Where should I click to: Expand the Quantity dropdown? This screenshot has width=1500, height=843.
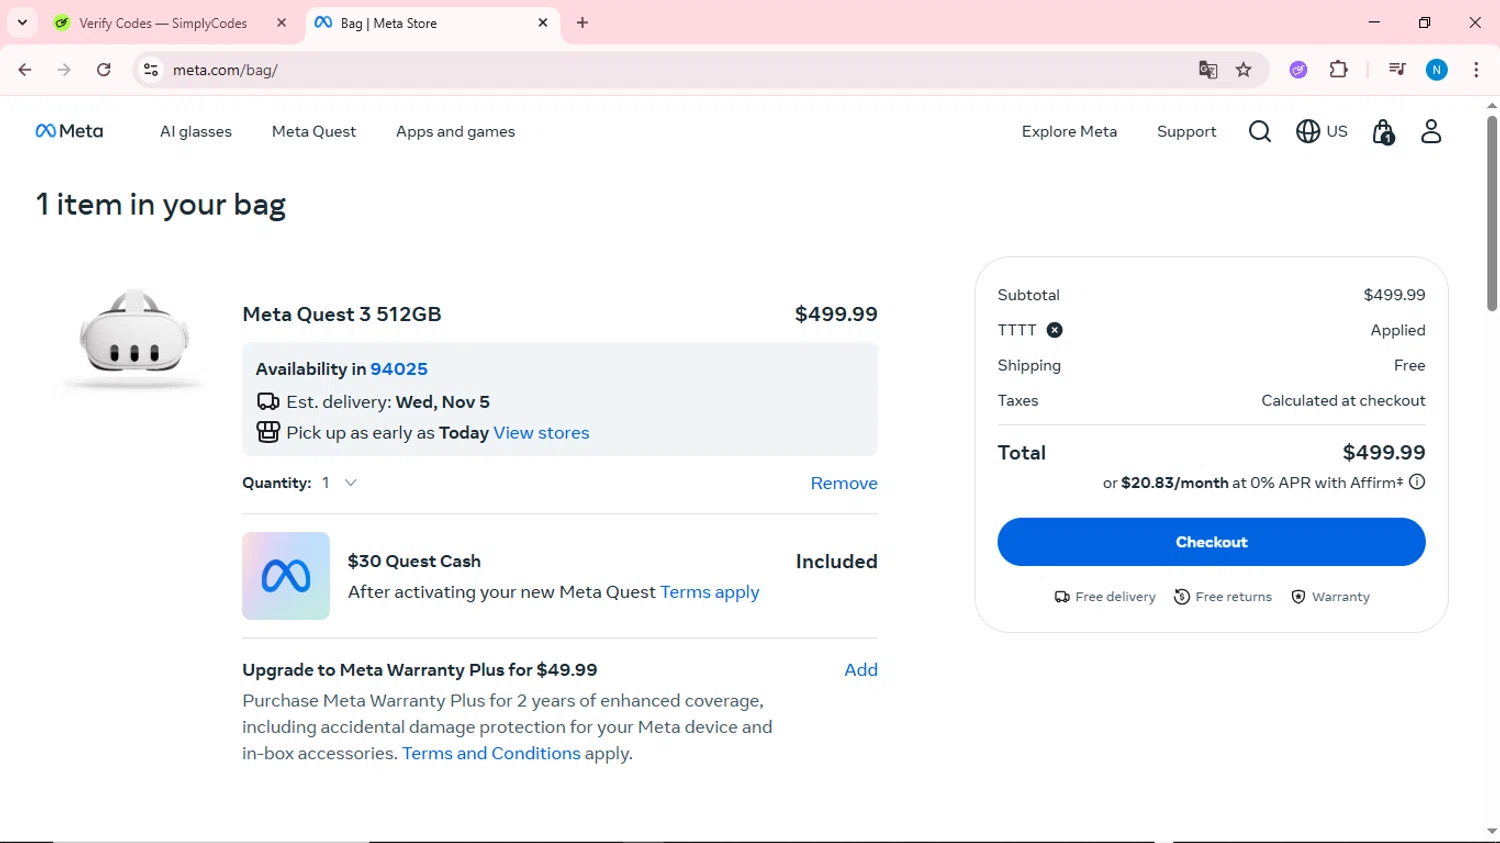(339, 482)
